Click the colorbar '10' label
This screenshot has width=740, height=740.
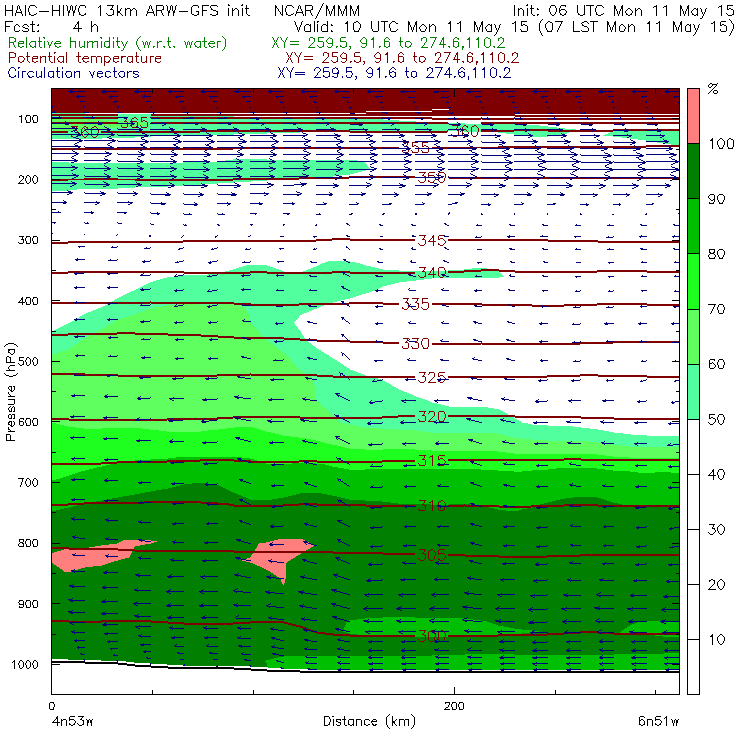click(716, 639)
